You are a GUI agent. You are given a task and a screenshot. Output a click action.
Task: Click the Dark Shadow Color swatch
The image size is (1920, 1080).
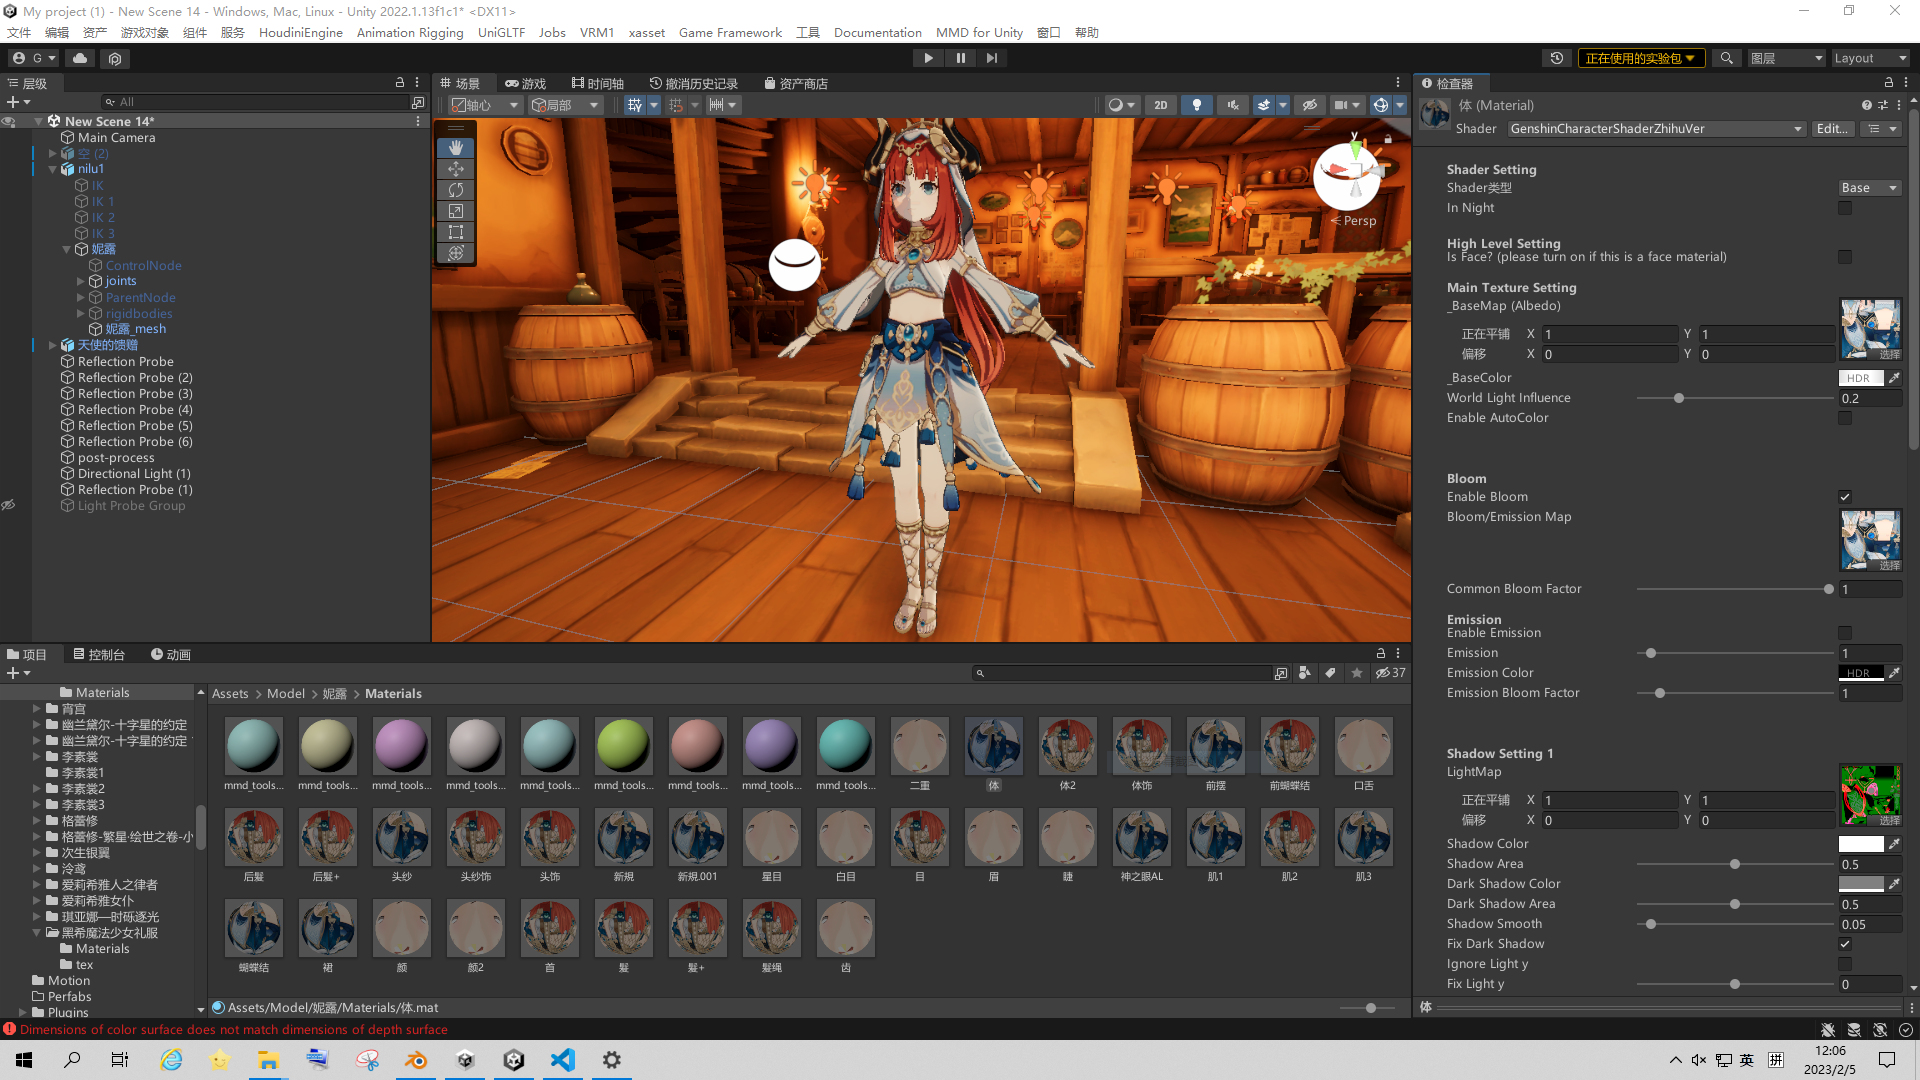[x=1860, y=884]
